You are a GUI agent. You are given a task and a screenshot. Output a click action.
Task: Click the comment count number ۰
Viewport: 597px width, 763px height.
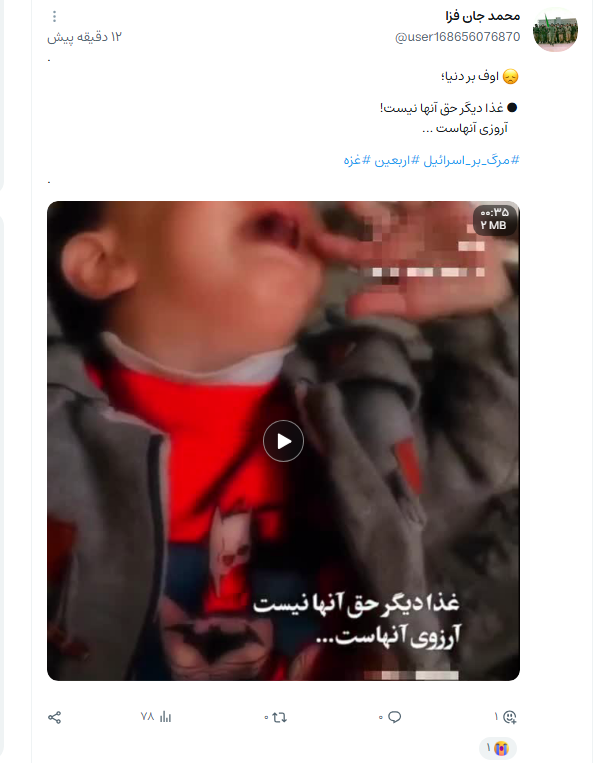[381, 717]
